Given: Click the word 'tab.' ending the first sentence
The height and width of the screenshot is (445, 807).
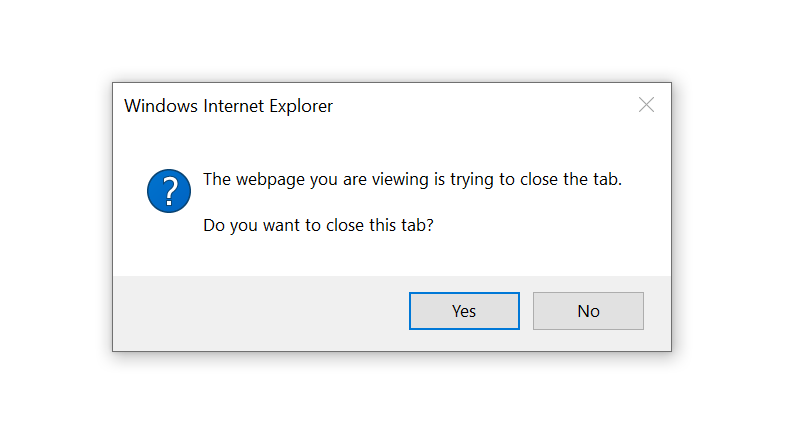Looking at the screenshot, I should [x=607, y=179].
